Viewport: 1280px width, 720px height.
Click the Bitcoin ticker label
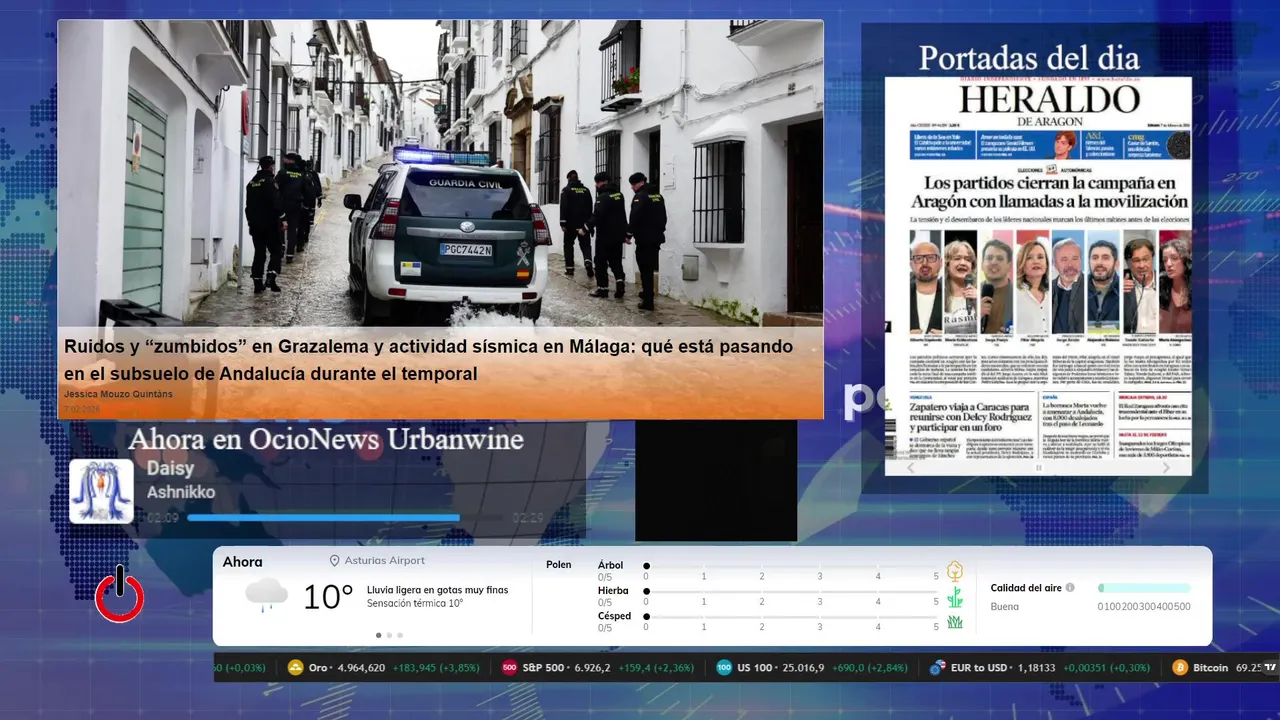[1210, 668]
